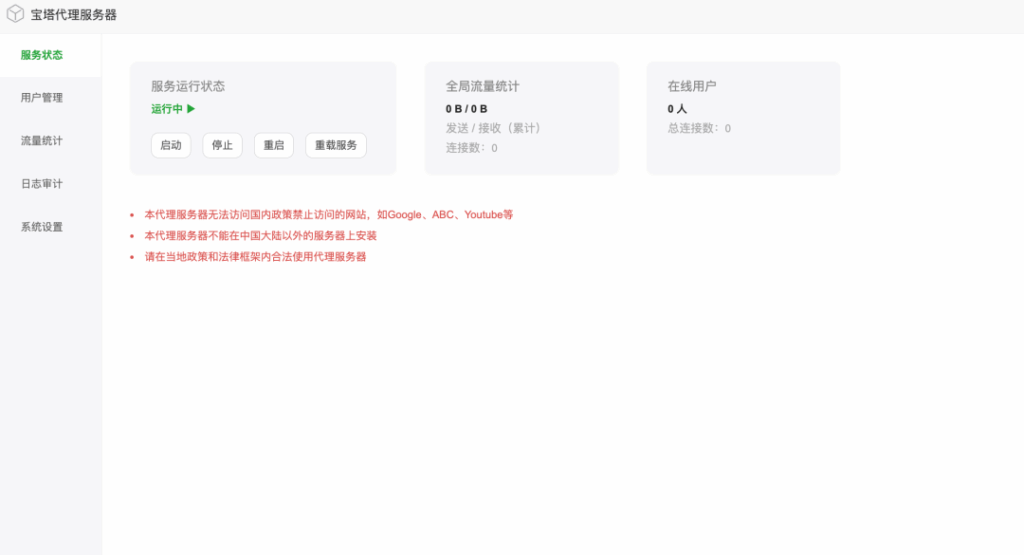
Task: Click the 全局流量统计 card heading
Action: [x=483, y=87]
